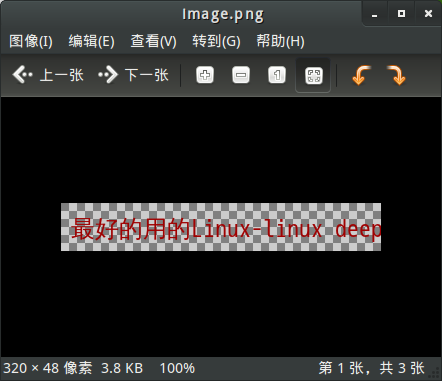Rotate image counterclockwise with left orange arrow

[x=361, y=75]
